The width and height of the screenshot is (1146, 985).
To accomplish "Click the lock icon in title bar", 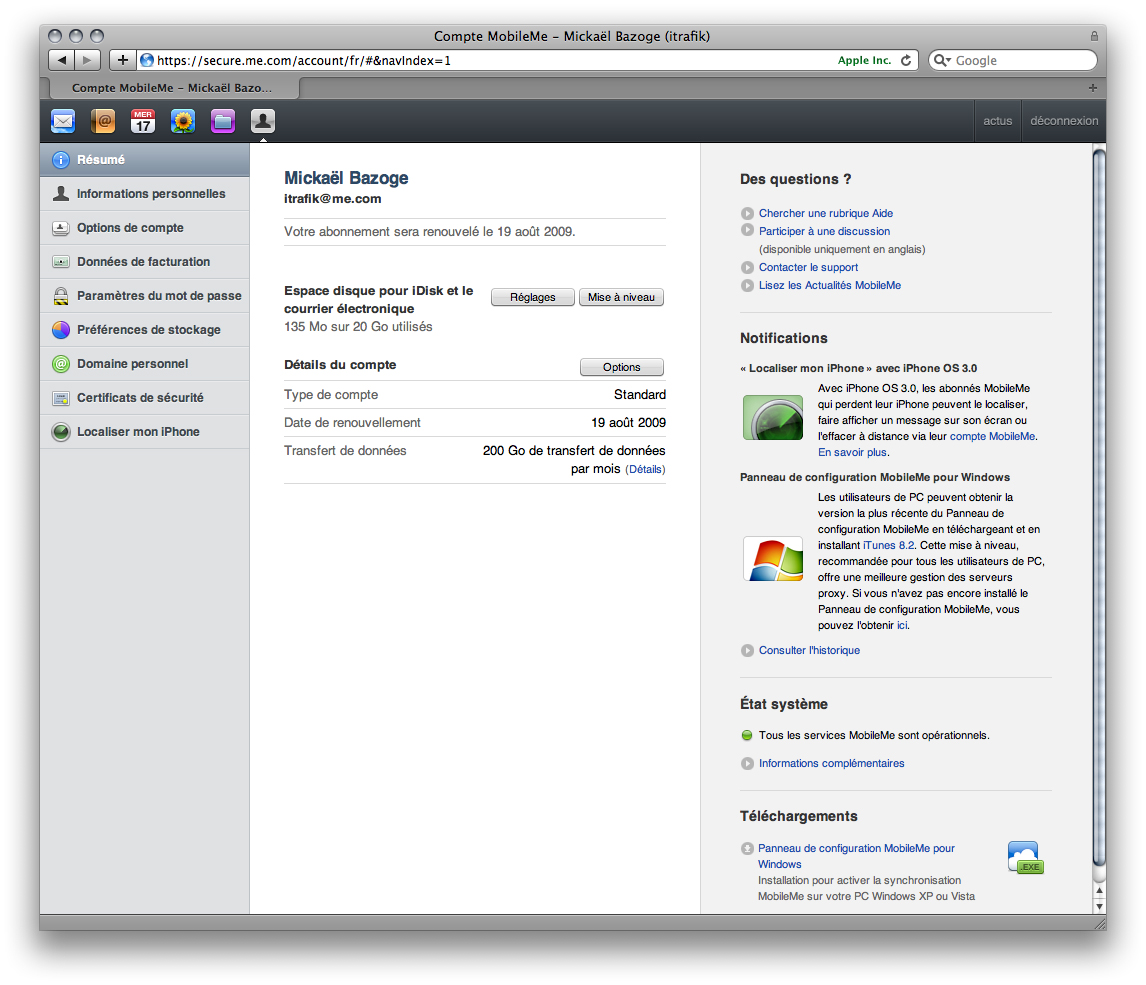I will (x=1094, y=36).
